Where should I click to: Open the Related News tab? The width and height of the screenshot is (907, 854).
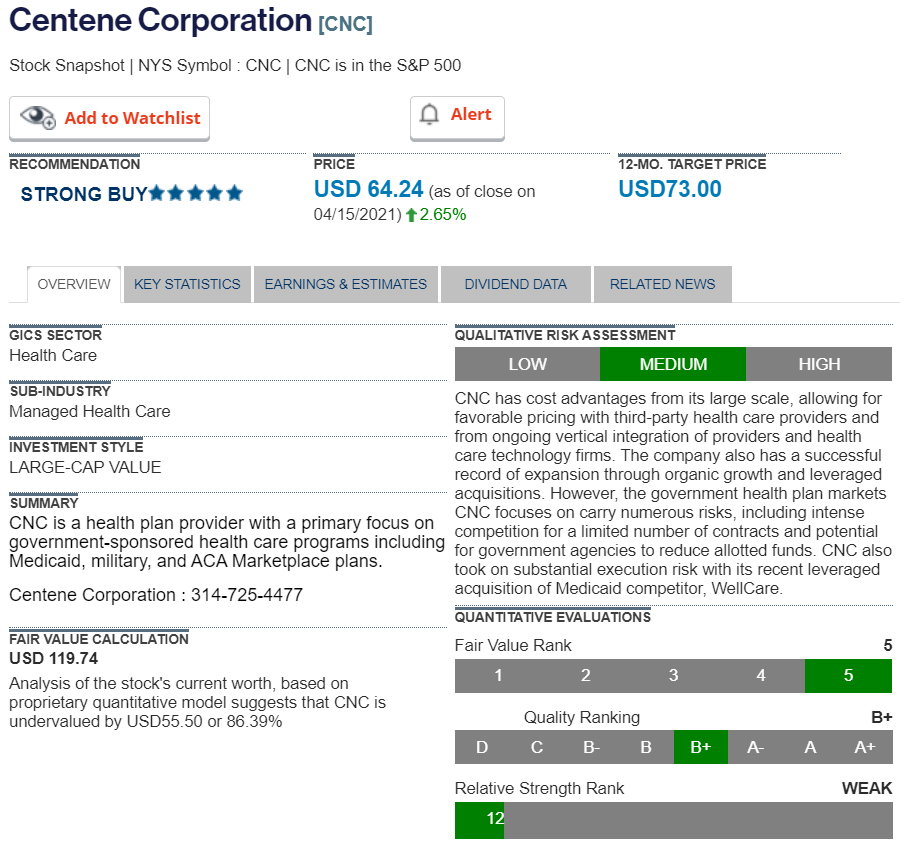click(x=662, y=284)
